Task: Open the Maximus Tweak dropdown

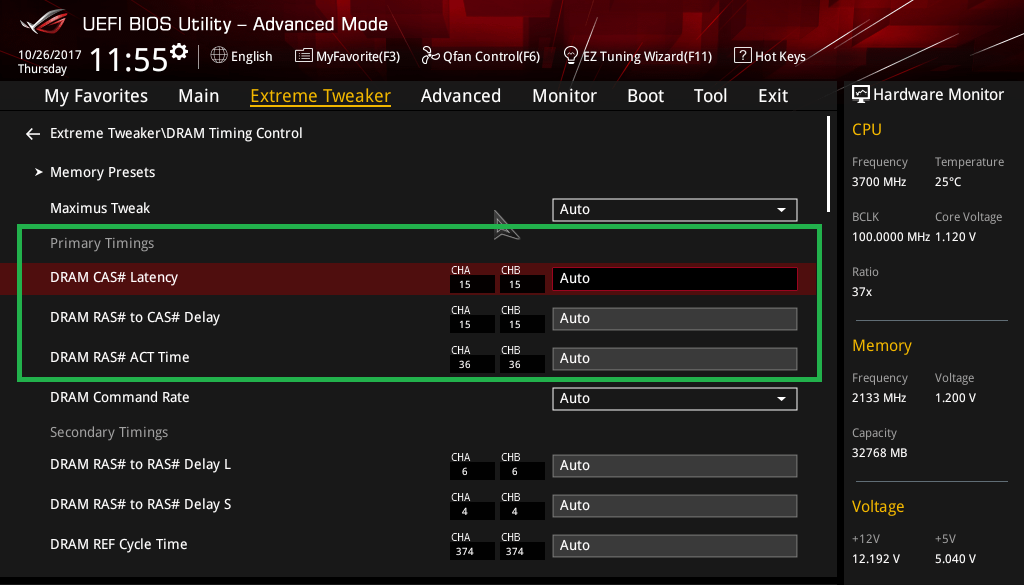Action: pyautogui.click(x=674, y=209)
